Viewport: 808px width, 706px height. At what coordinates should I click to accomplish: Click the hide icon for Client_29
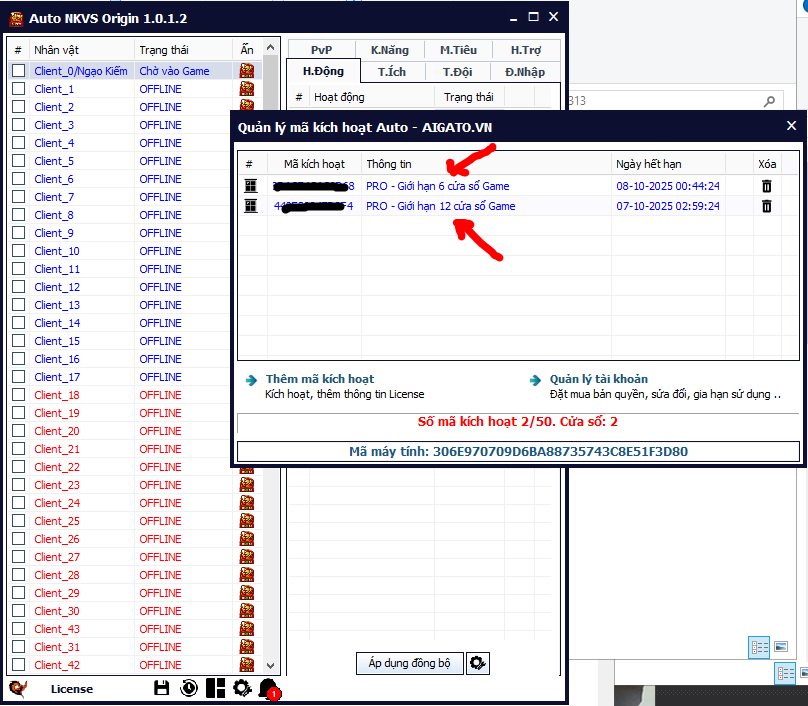247,593
